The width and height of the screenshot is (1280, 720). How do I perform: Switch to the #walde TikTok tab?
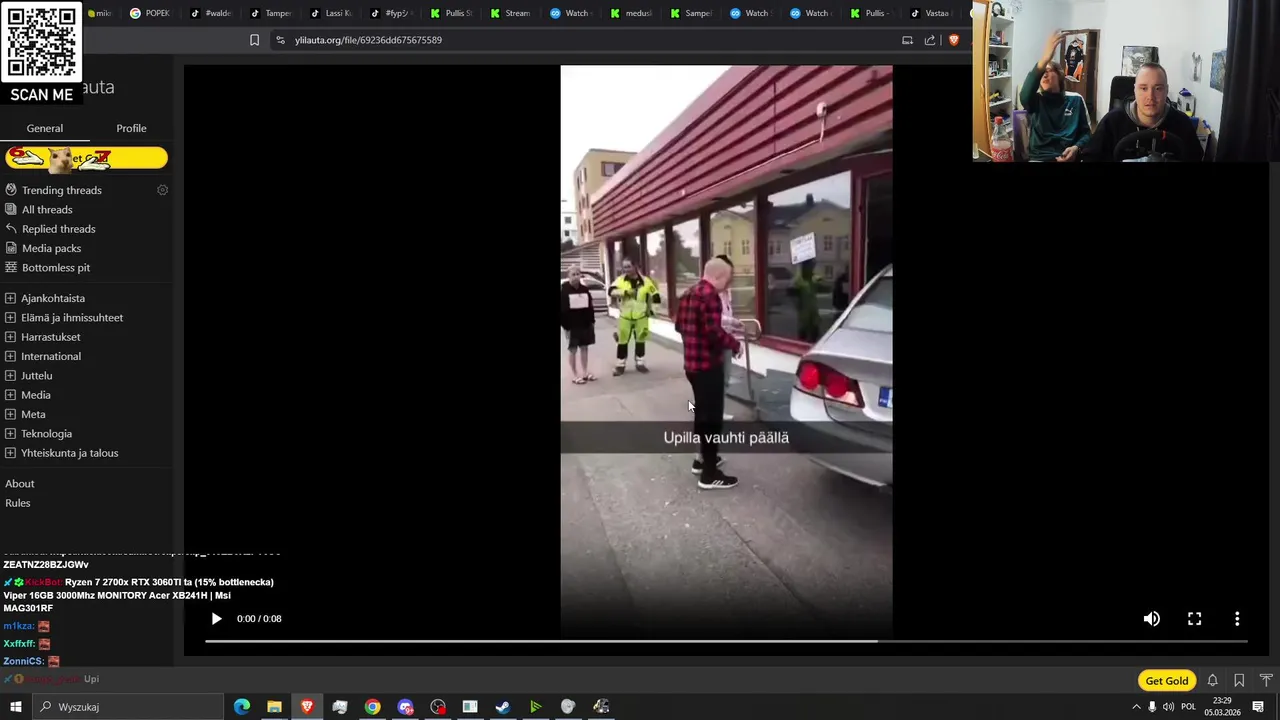click(212, 13)
